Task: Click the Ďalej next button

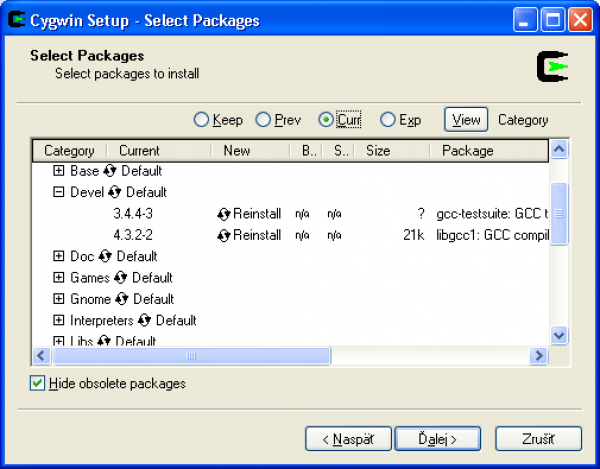Action: click(438, 438)
